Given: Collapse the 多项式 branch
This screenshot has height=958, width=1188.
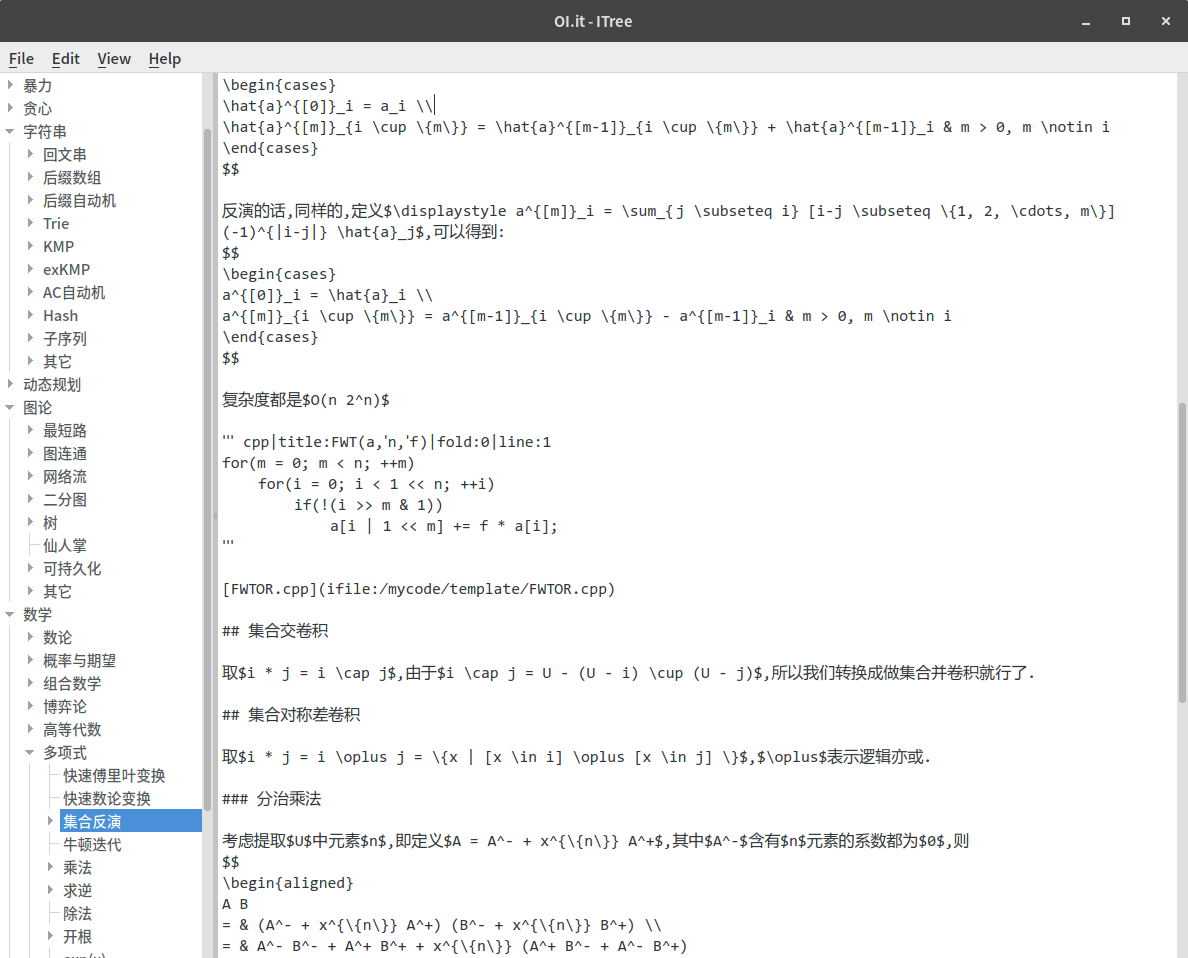Looking at the screenshot, I should coord(28,752).
